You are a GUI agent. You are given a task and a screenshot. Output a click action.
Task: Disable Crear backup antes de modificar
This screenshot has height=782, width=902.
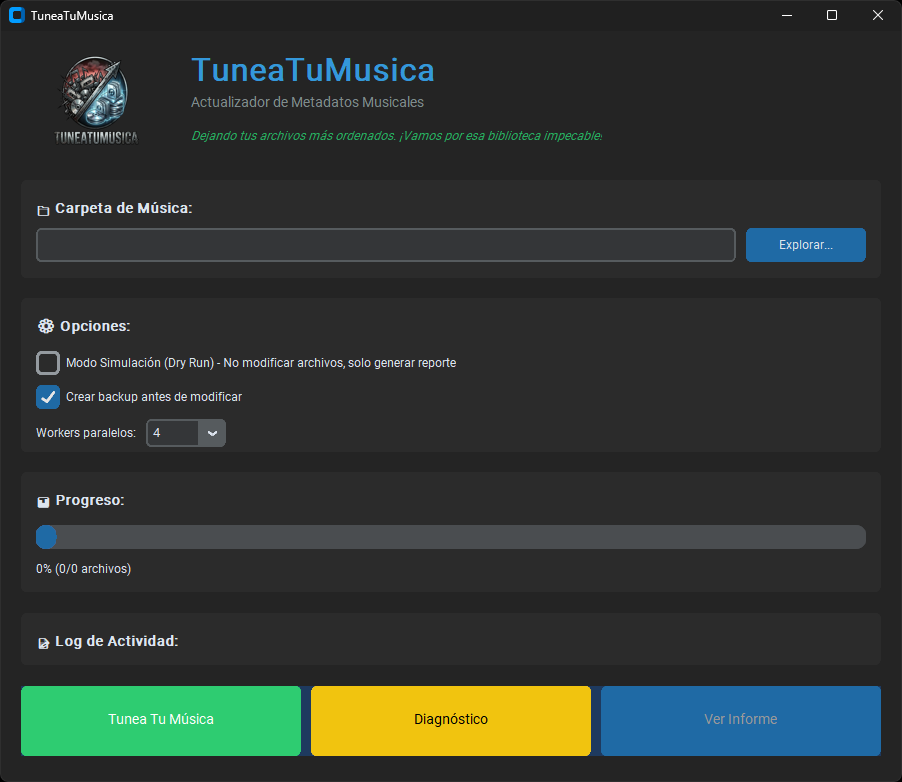pyautogui.click(x=47, y=397)
